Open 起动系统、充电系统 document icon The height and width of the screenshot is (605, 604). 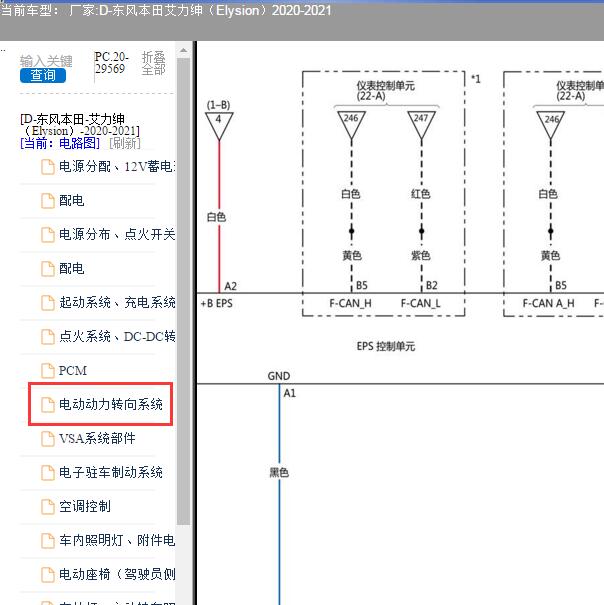click(x=48, y=302)
